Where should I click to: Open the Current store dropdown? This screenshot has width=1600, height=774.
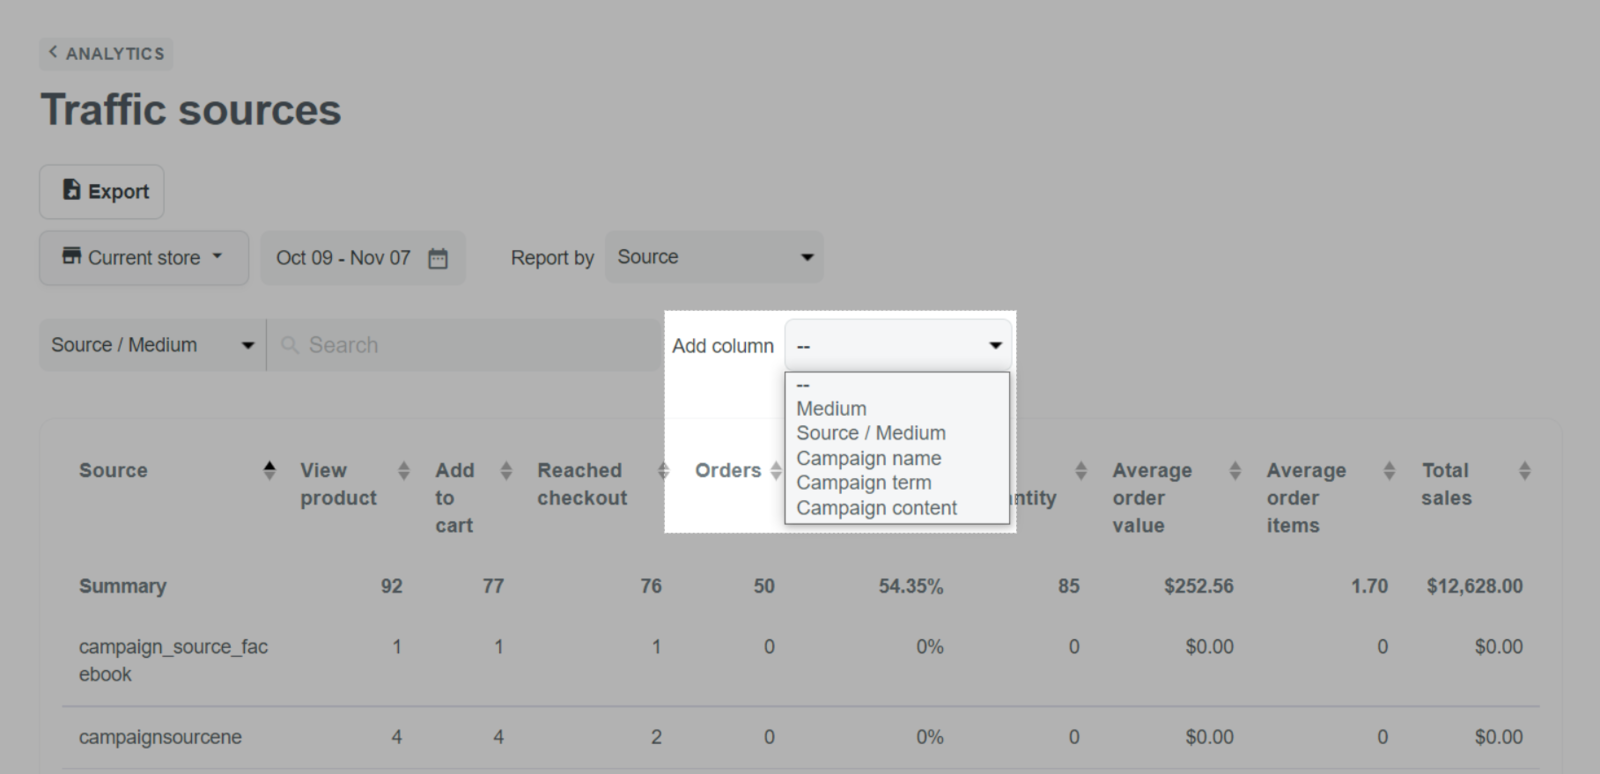pos(143,258)
